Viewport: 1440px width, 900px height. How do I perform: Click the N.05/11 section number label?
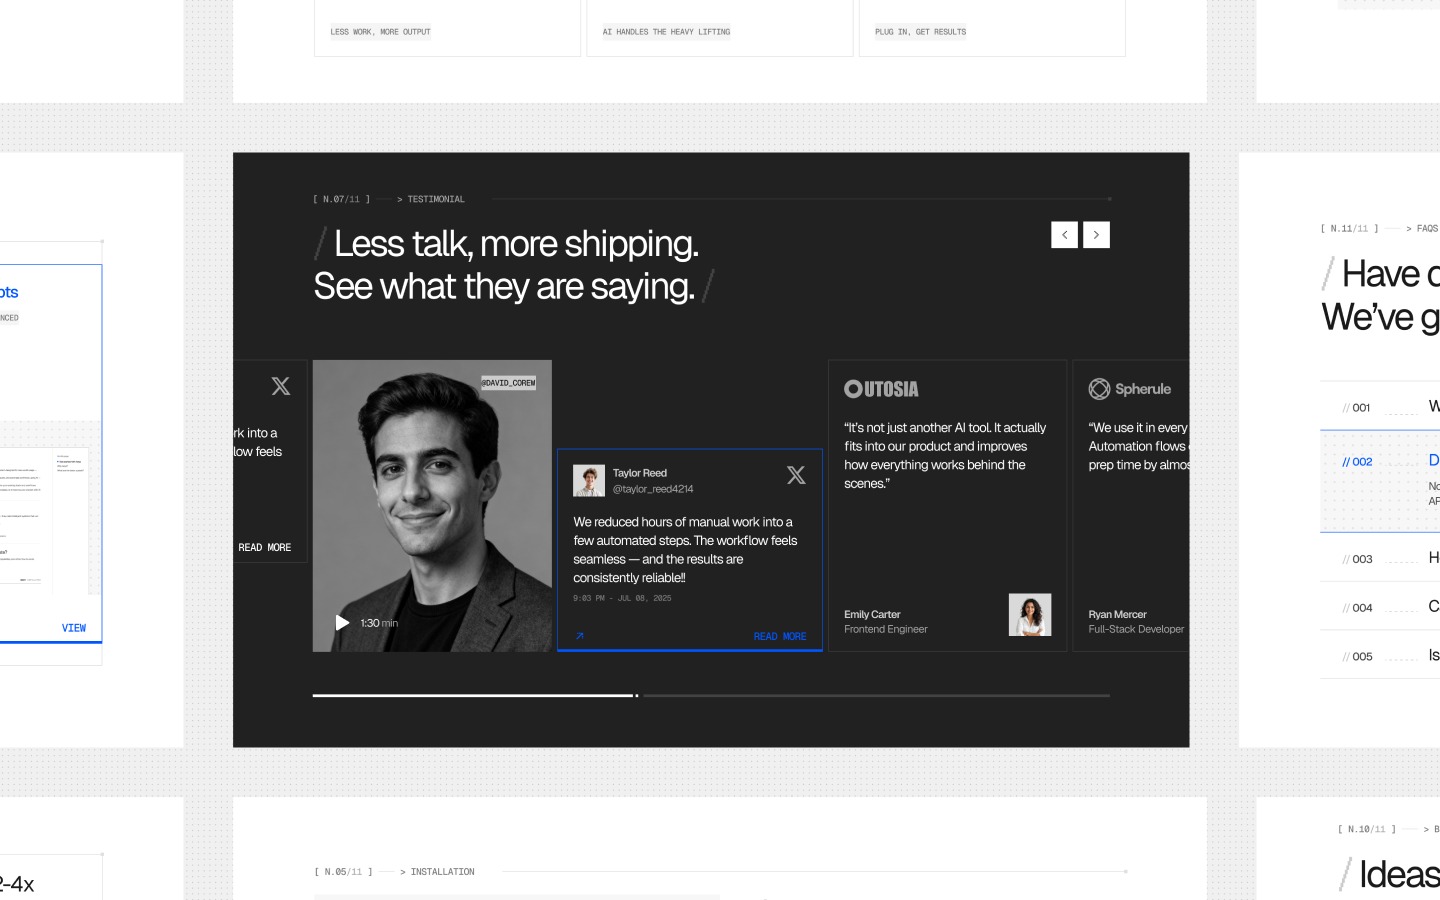pyautogui.click(x=344, y=872)
